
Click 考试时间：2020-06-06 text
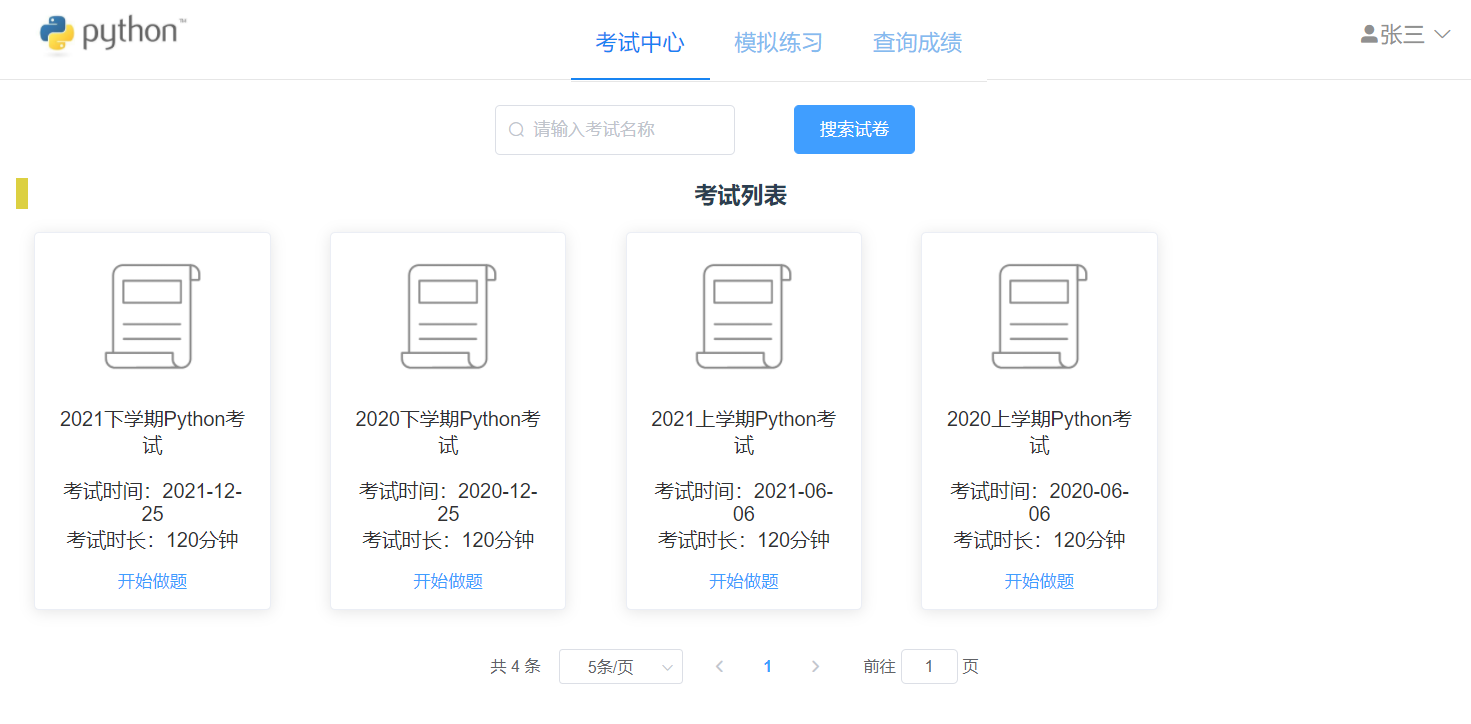coord(1039,502)
